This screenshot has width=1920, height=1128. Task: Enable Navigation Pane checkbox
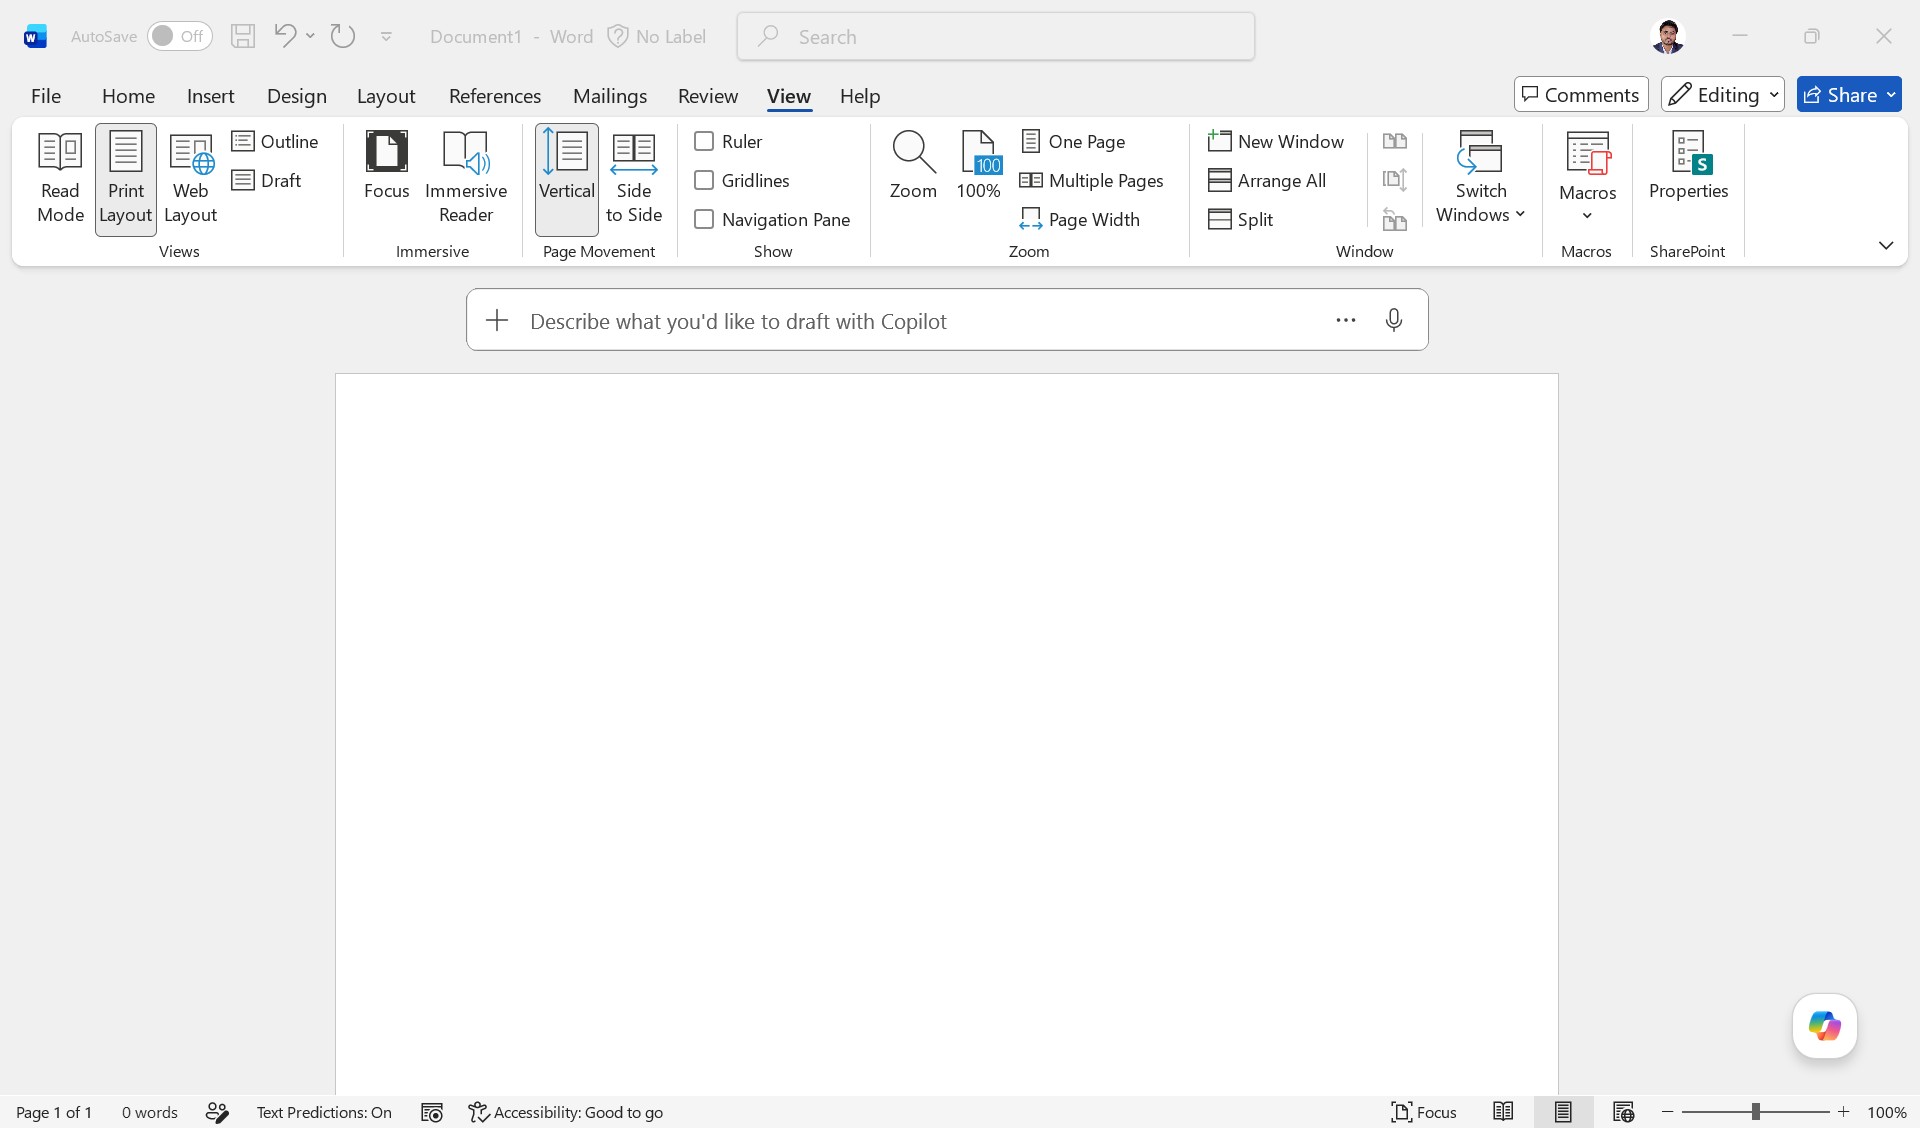click(704, 219)
